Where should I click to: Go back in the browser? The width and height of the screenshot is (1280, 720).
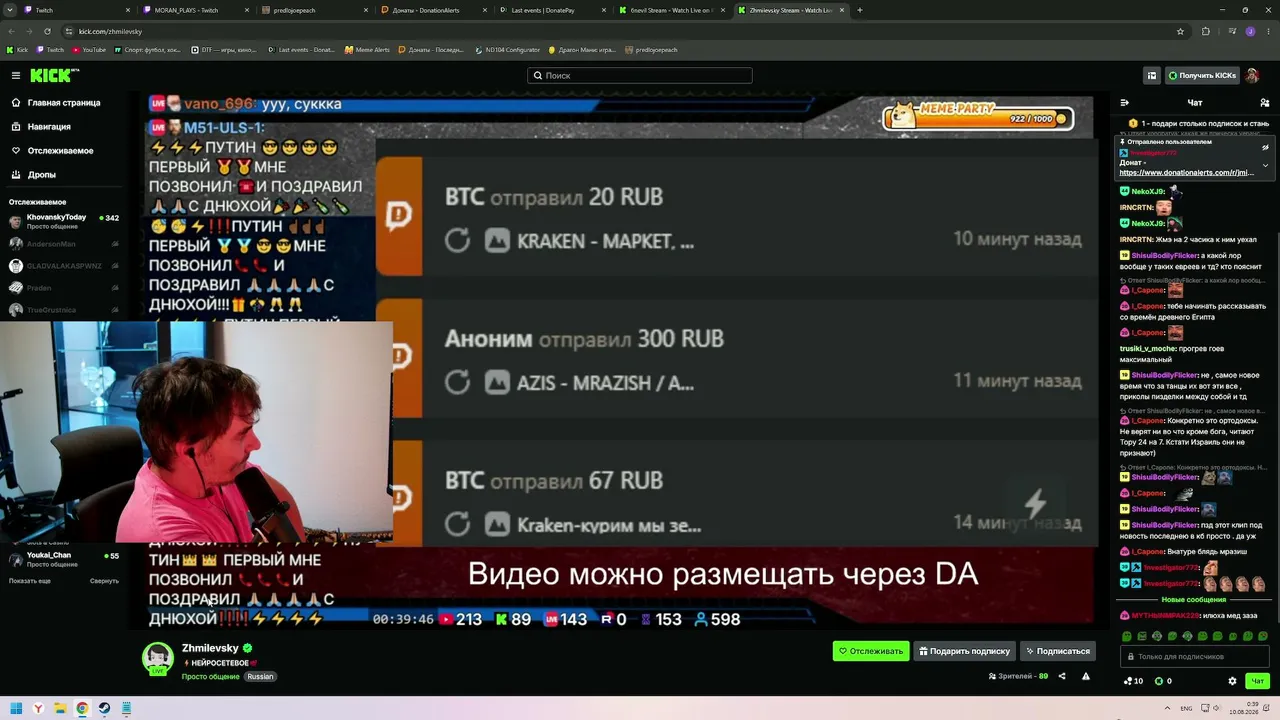(x=11, y=31)
